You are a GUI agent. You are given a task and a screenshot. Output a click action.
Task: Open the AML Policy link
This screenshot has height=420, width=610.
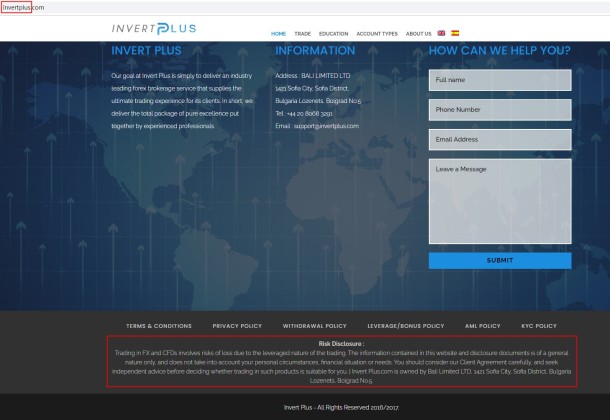click(x=482, y=326)
